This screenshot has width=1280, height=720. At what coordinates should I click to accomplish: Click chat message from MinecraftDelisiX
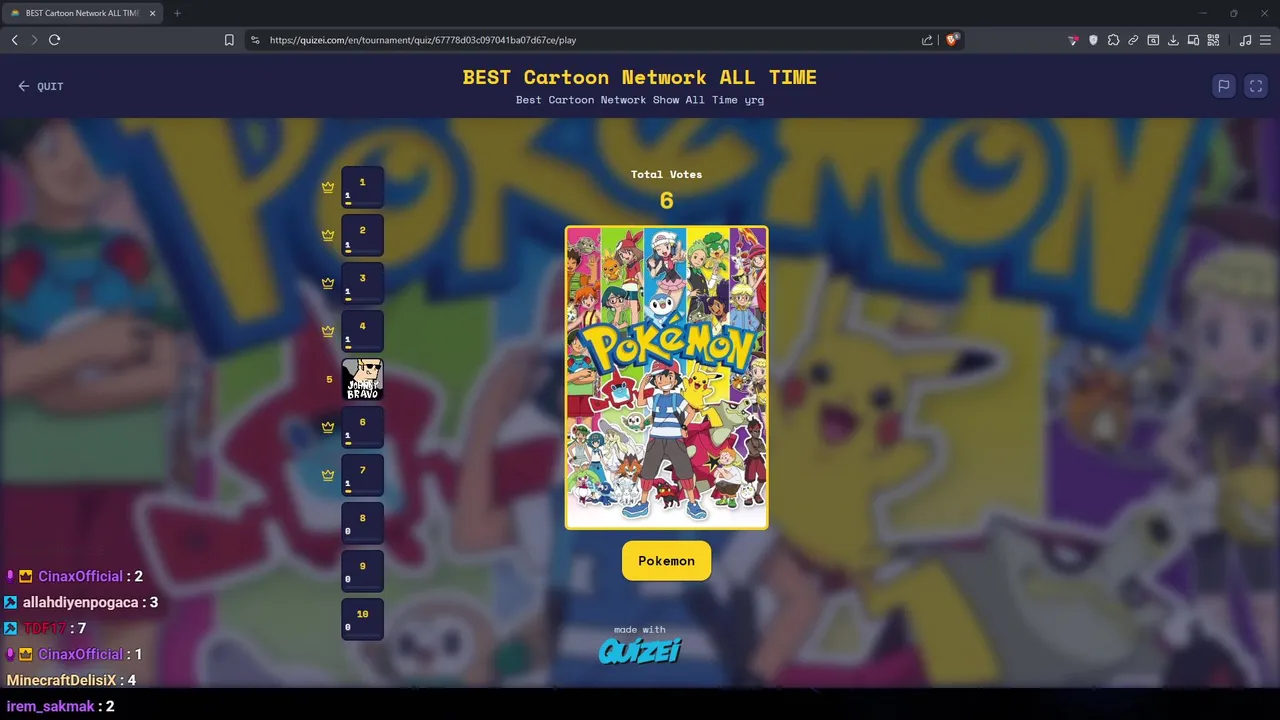(71, 680)
